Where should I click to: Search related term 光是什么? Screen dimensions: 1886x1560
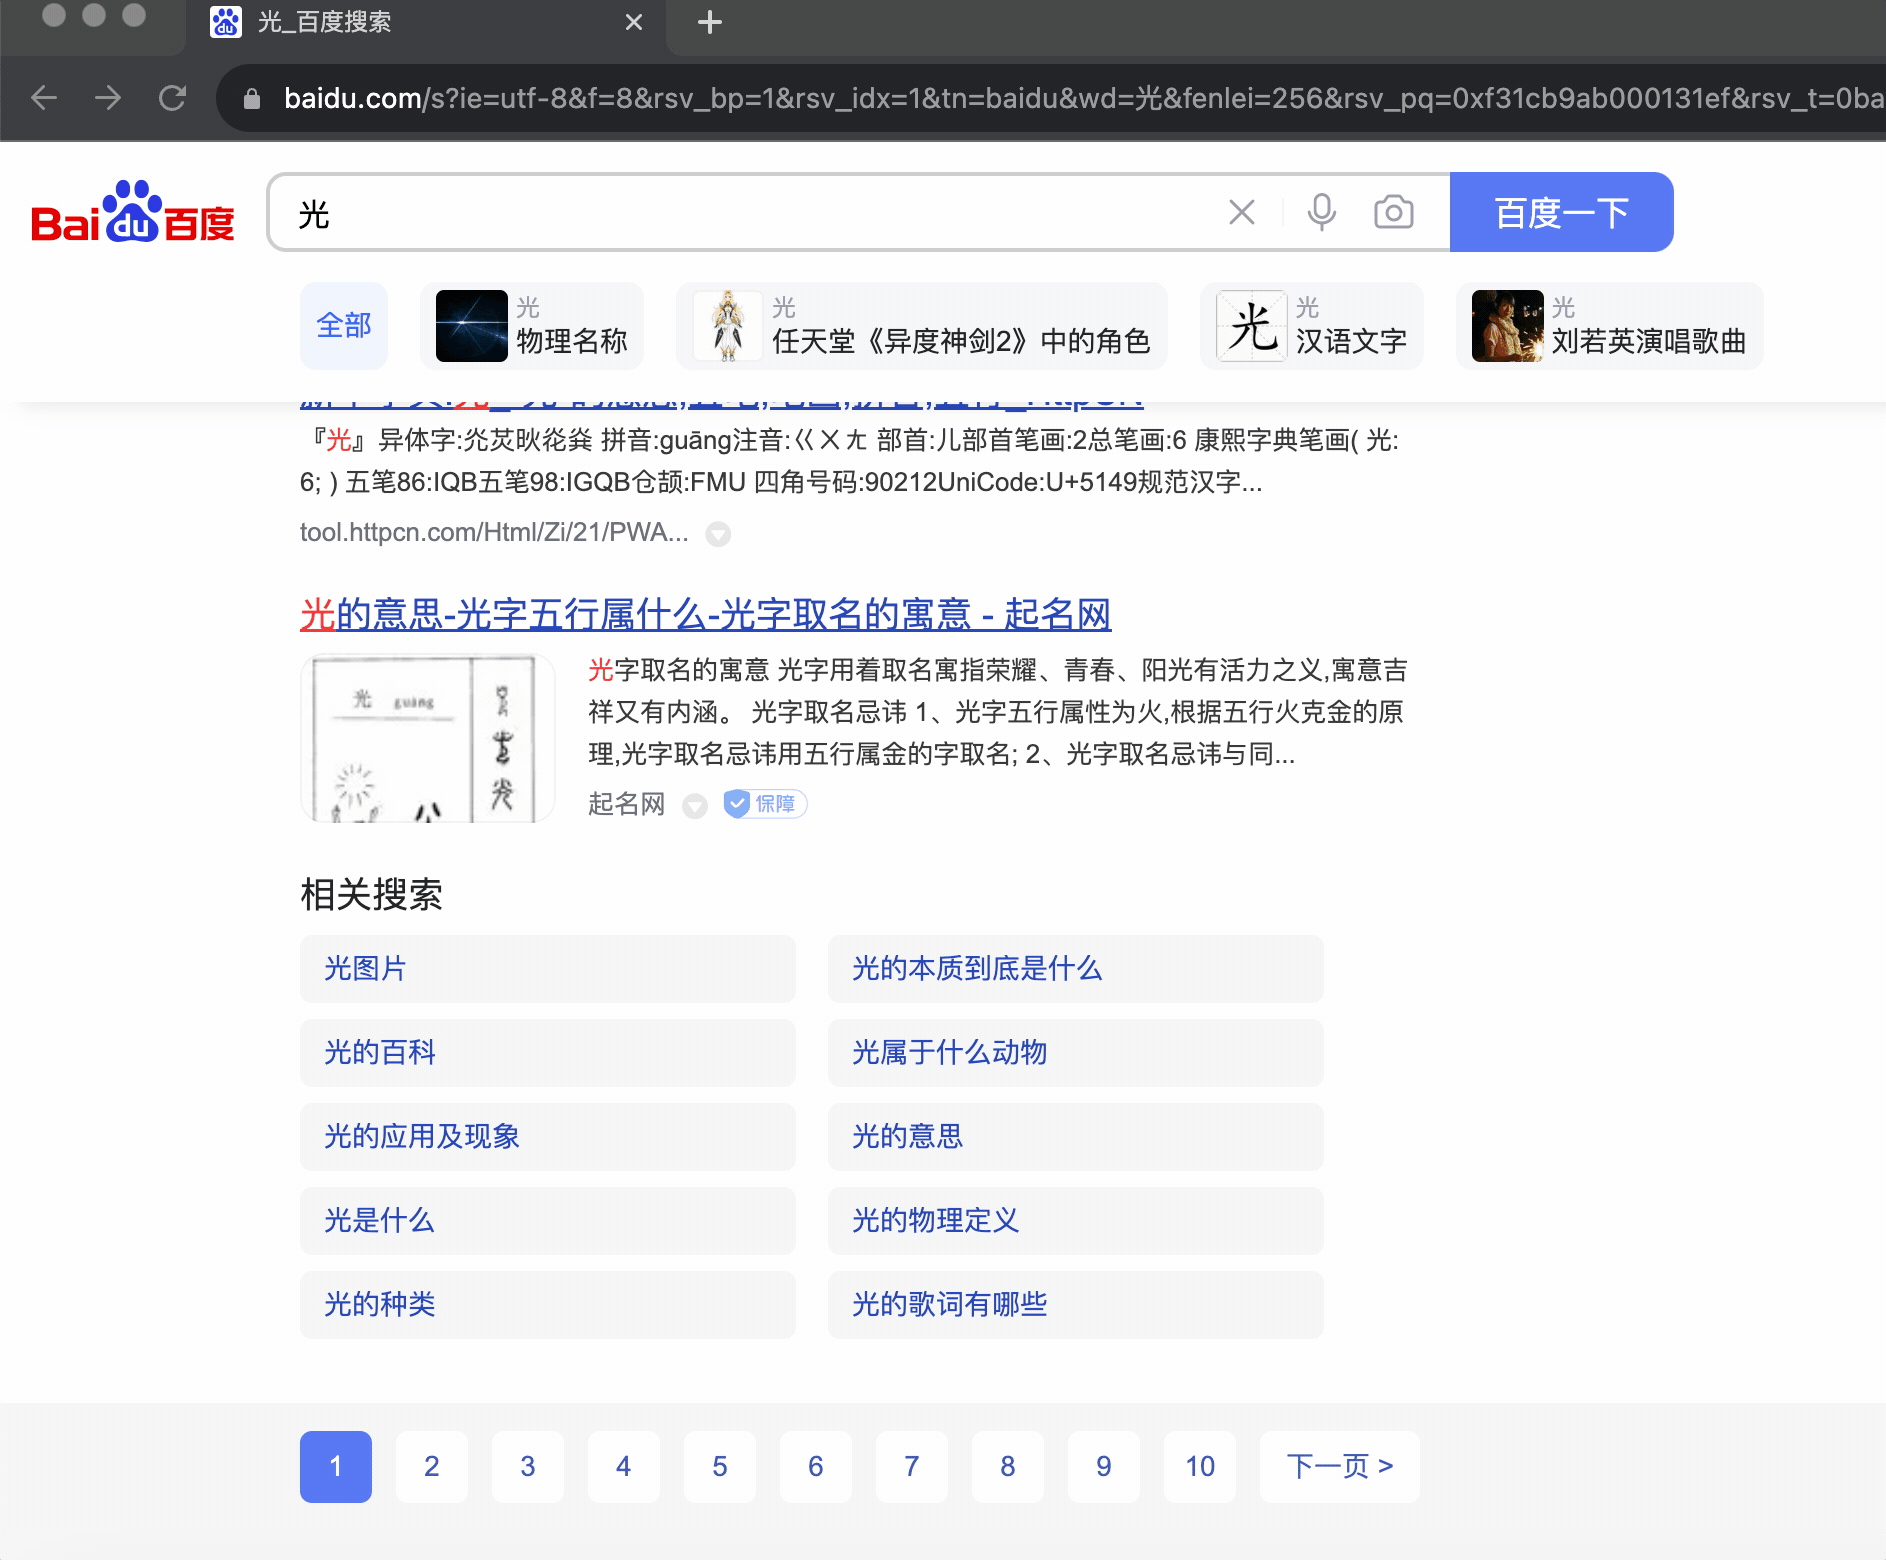548,1221
